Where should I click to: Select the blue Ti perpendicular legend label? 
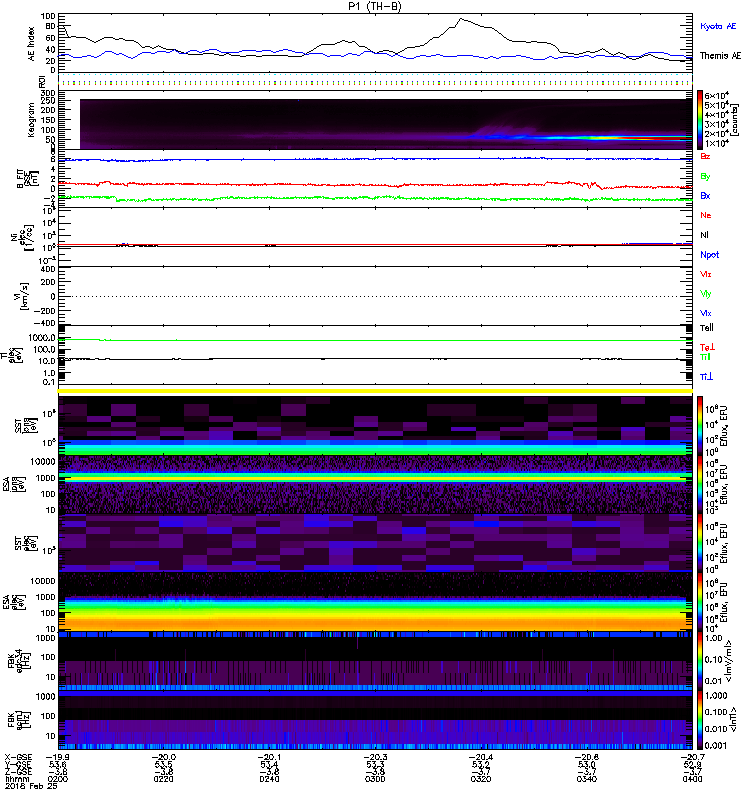[x=706, y=377]
